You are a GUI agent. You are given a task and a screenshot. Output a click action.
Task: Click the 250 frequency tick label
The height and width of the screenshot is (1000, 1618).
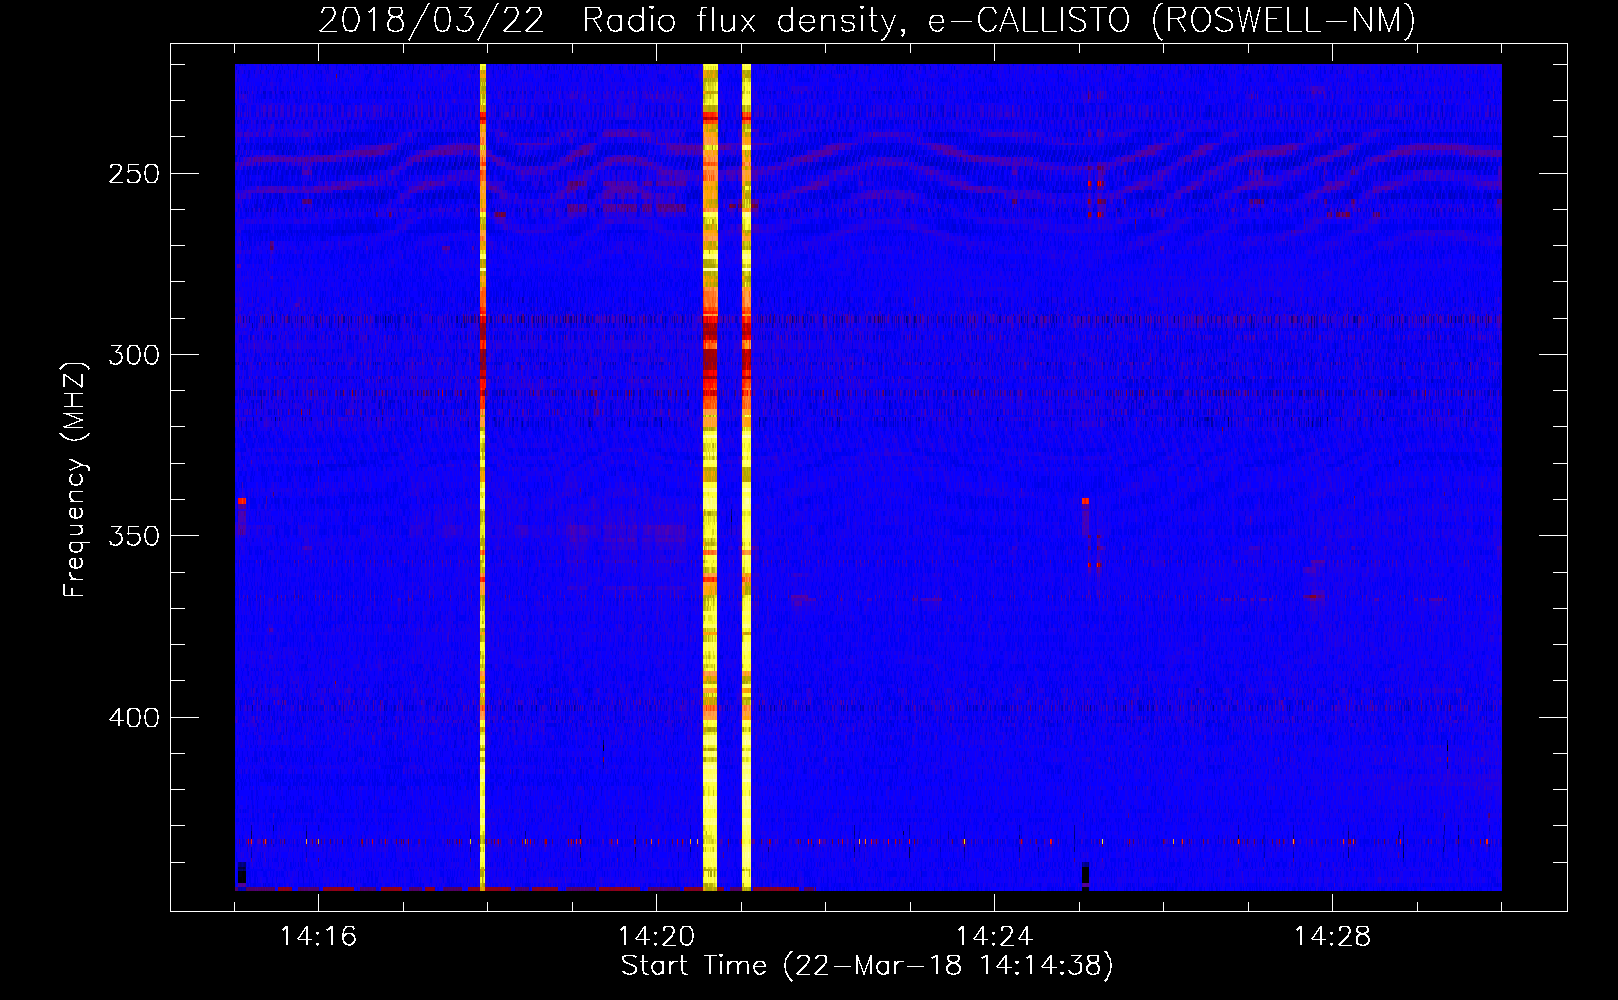[134, 174]
